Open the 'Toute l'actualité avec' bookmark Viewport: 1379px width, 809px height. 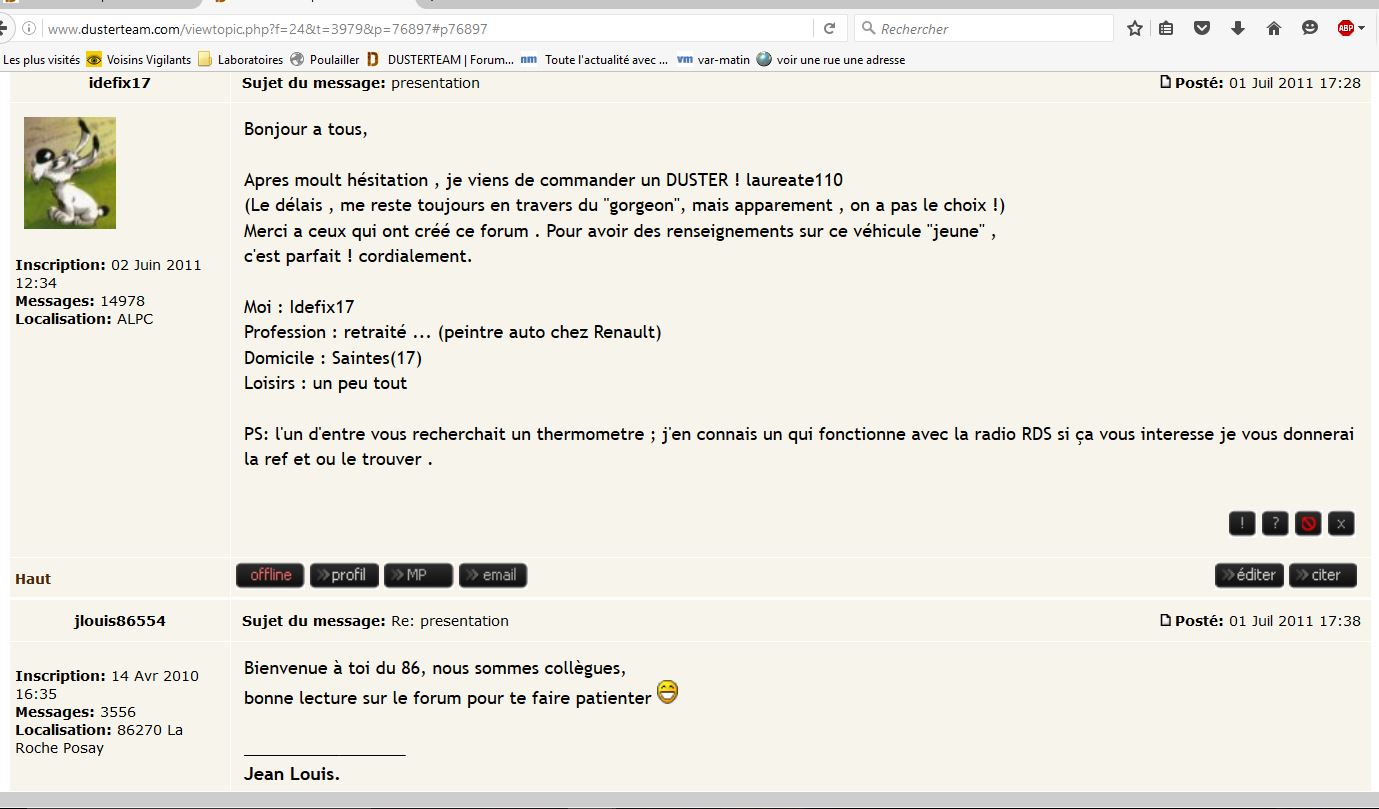pyautogui.click(x=594, y=60)
